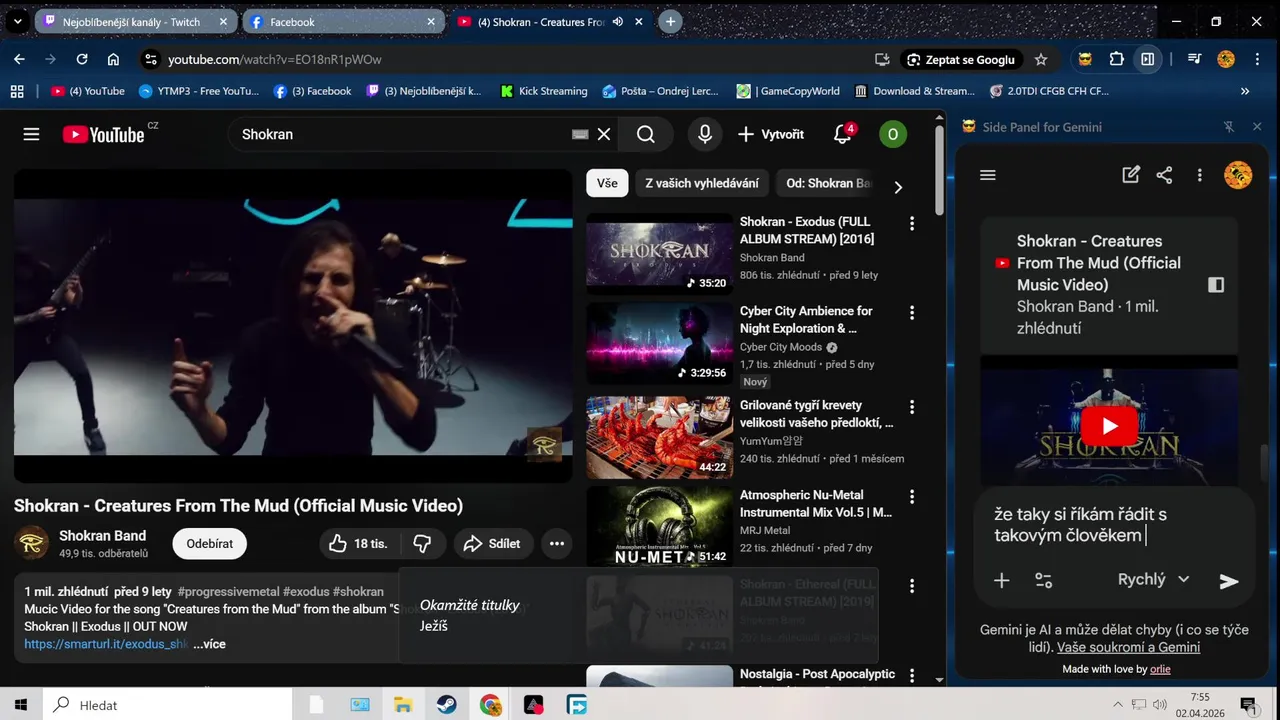Open the YouTube guide hamburger menu
This screenshot has height=720, width=1280.
[x=31, y=134]
